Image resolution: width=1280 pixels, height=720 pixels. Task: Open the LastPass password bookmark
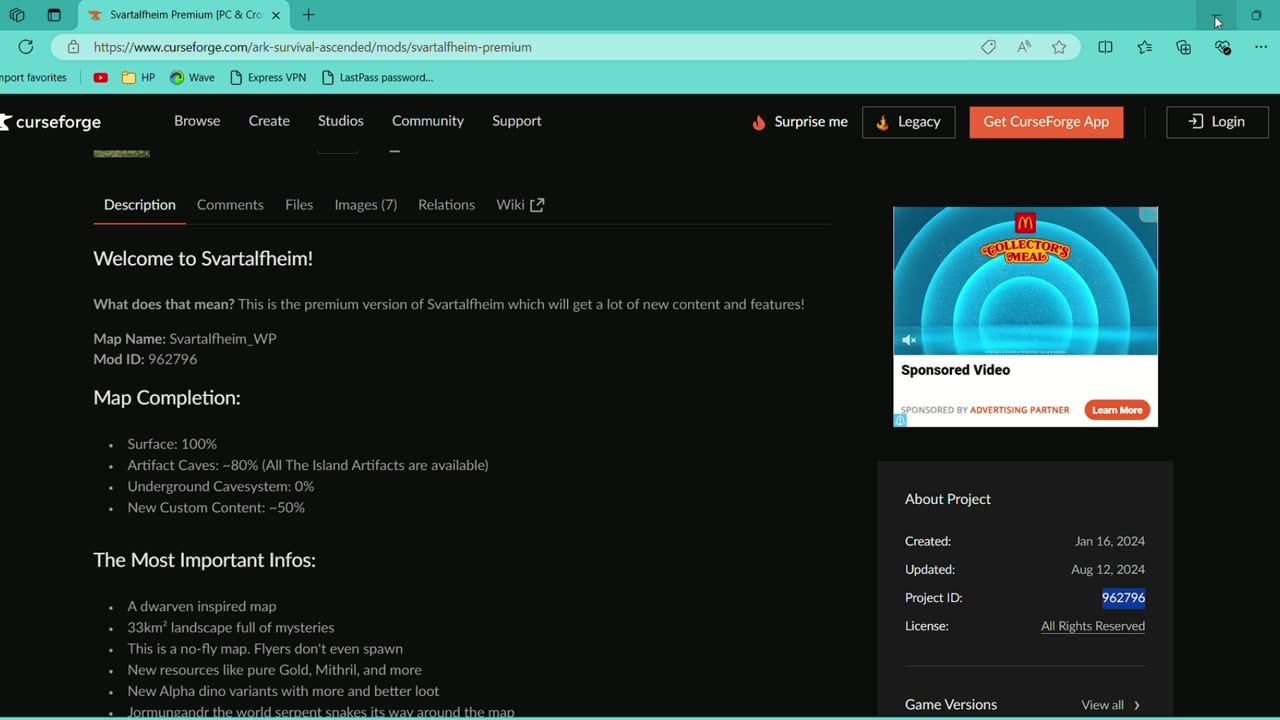377,77
